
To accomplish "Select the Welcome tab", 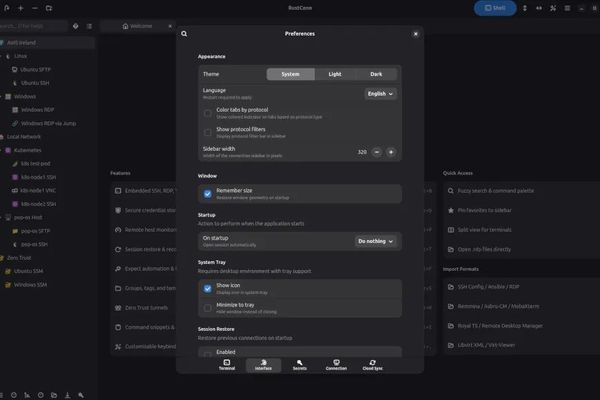I will 137,26.
